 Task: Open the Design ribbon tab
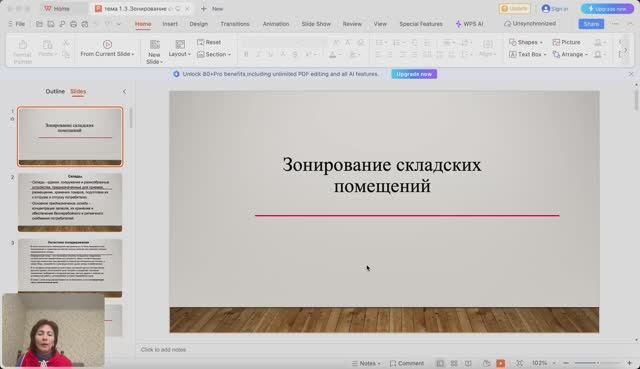198,24
